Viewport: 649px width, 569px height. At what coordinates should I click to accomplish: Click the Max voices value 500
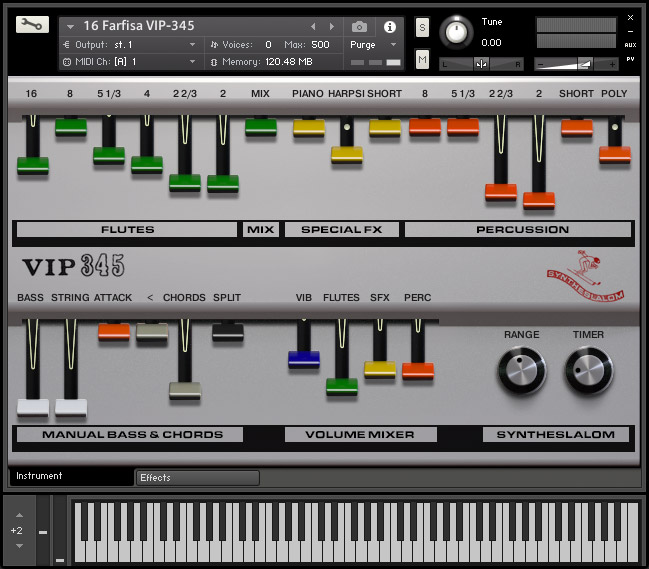tap(320, 44)
